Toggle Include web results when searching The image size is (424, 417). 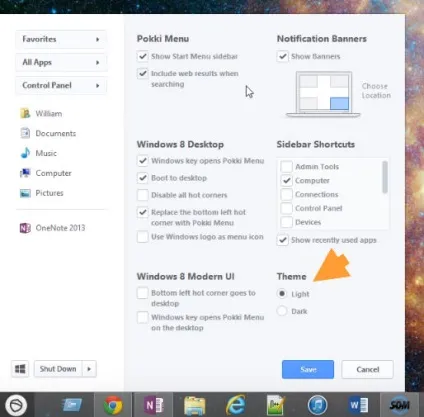tap(143, 73)
